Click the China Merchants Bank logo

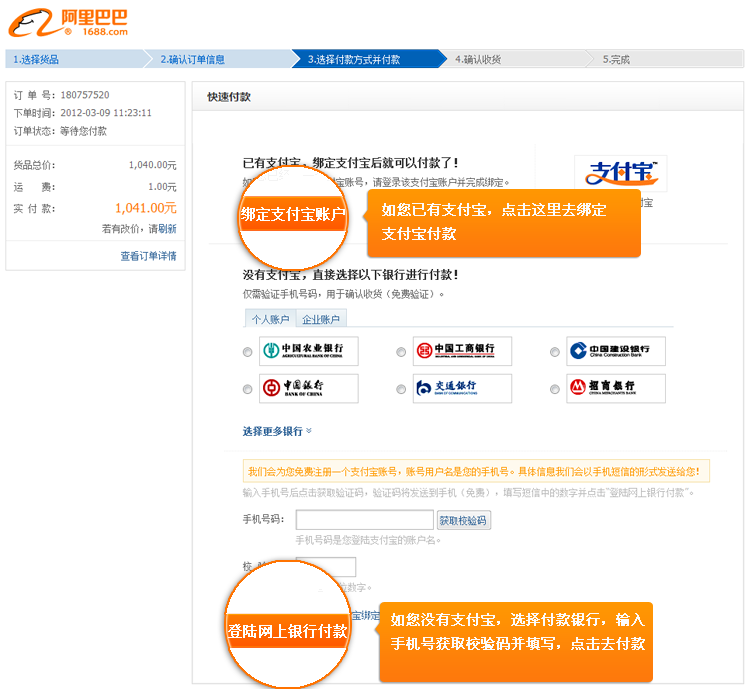pyautogui.click(x=616, y=388)
